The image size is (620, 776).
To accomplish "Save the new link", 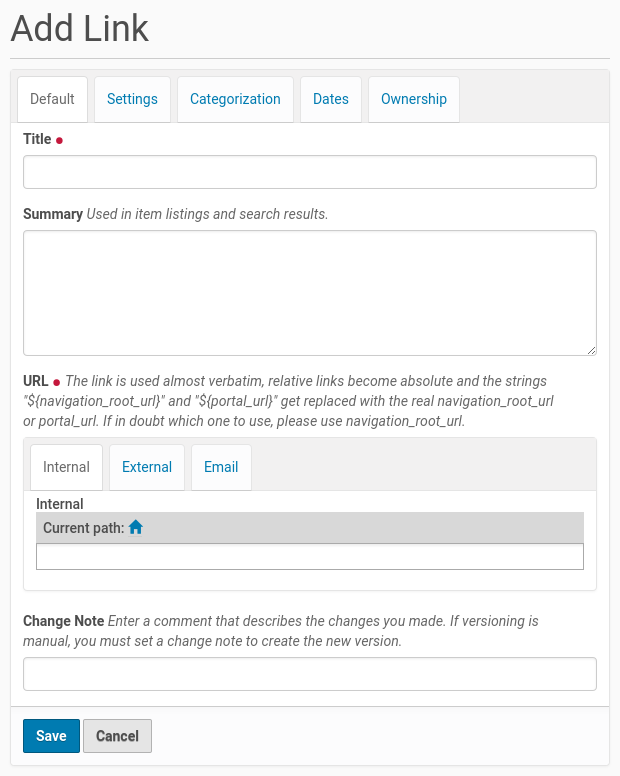I will click(51, 736).
